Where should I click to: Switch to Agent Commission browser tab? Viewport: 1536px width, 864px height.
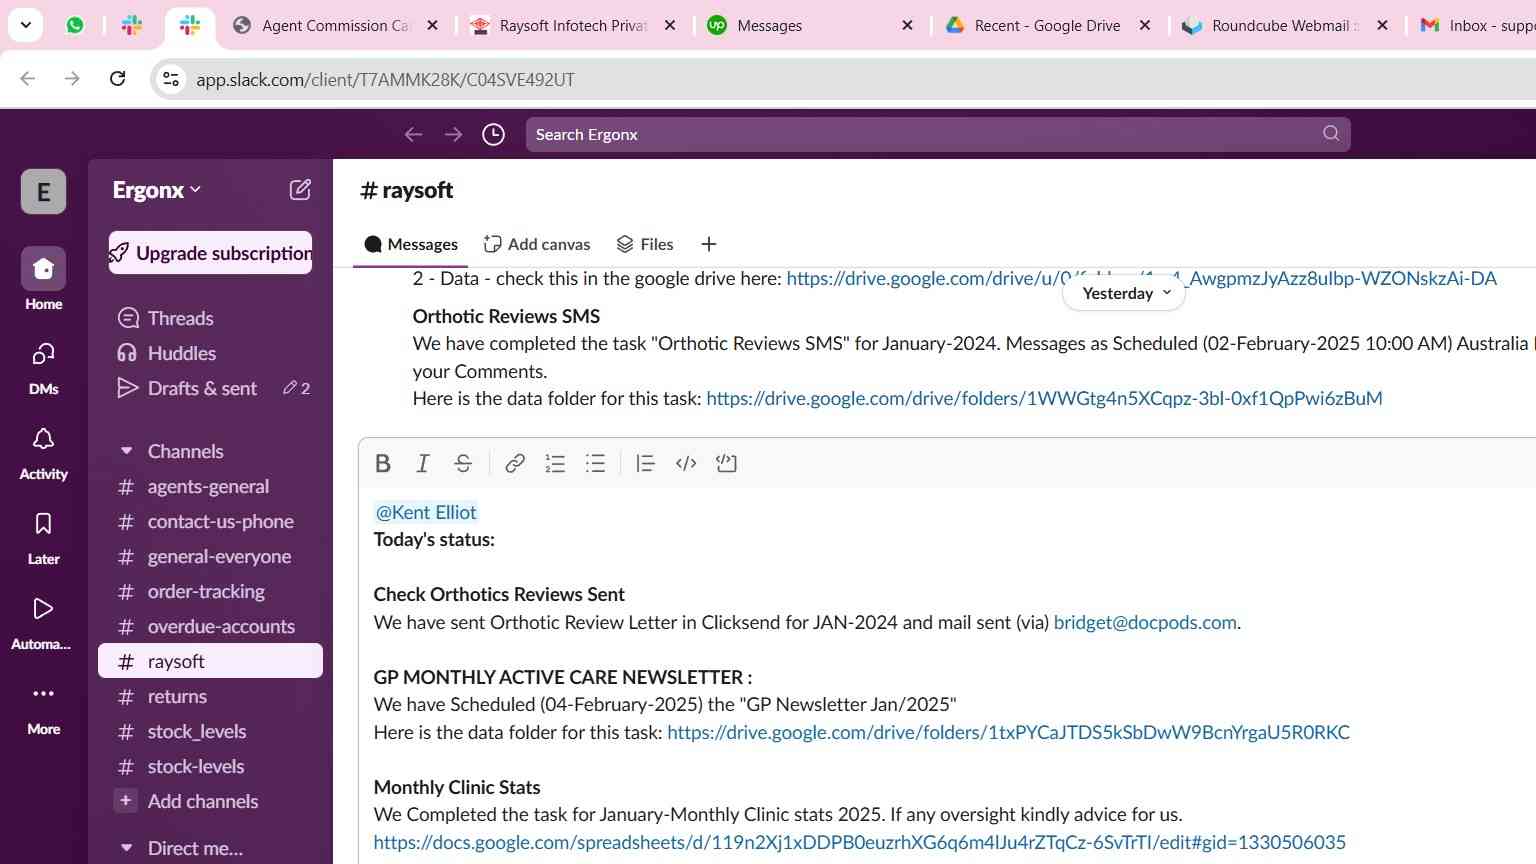tap(335, 25)
